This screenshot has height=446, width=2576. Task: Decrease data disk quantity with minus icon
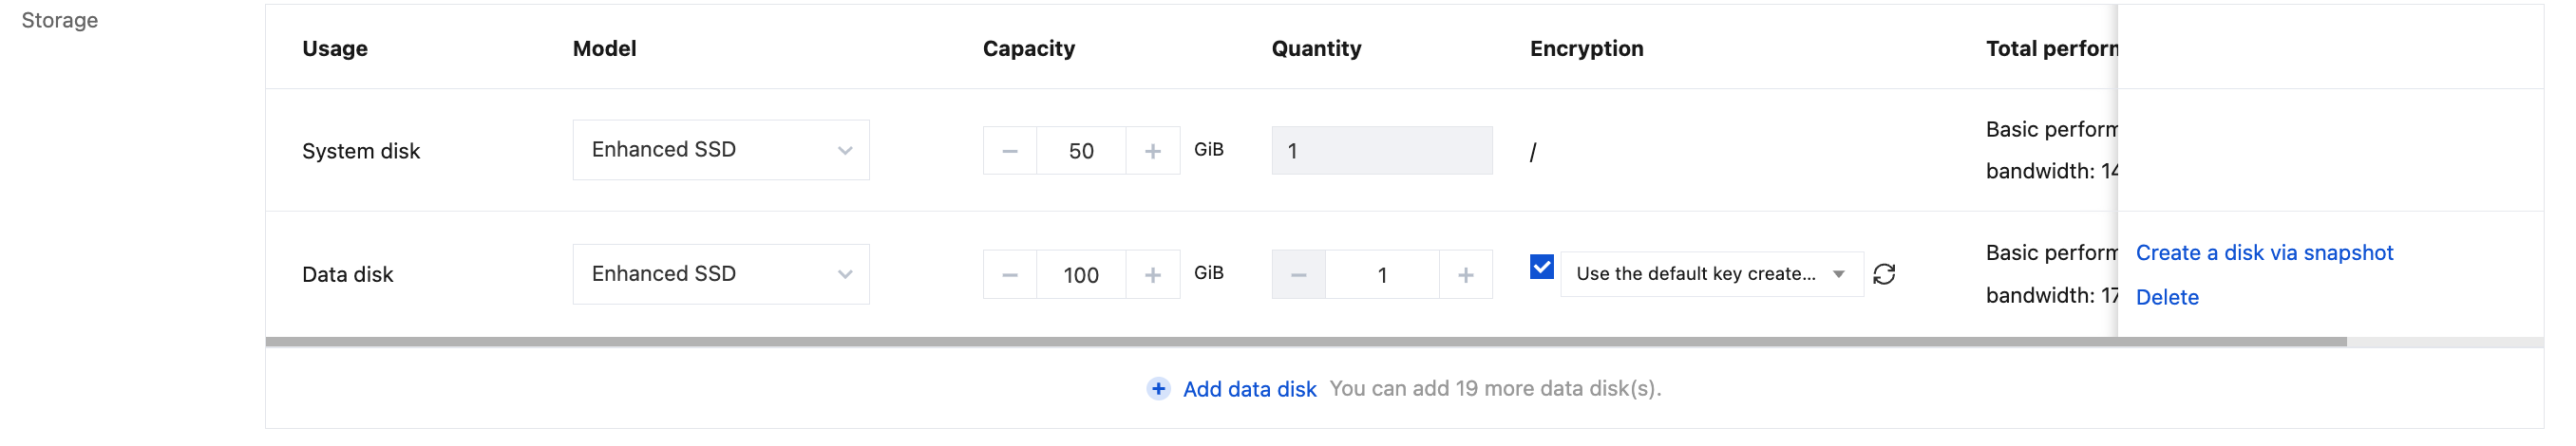(x=1298, y=275)
